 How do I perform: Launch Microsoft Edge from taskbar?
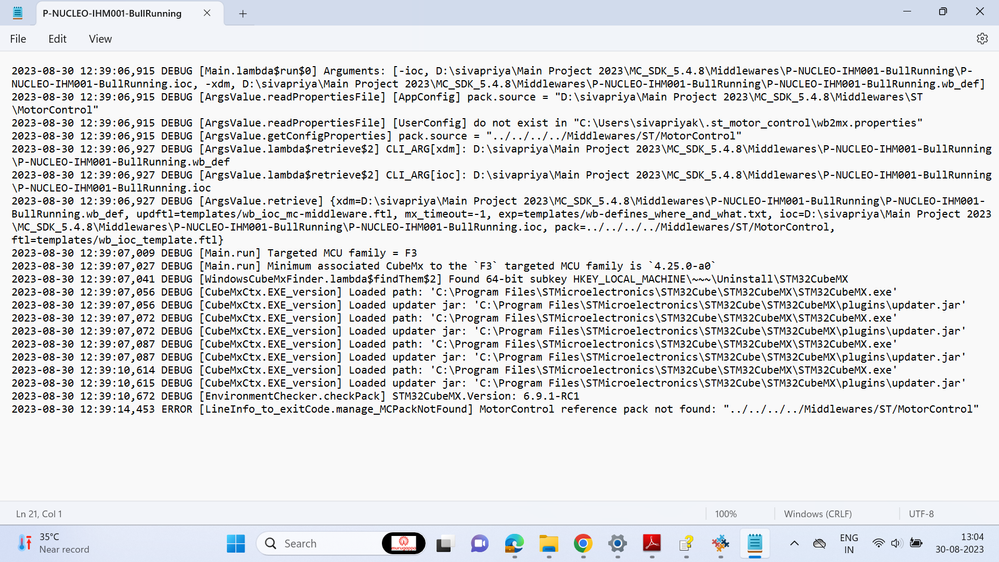pyautogui.click(x=514, y=544)
